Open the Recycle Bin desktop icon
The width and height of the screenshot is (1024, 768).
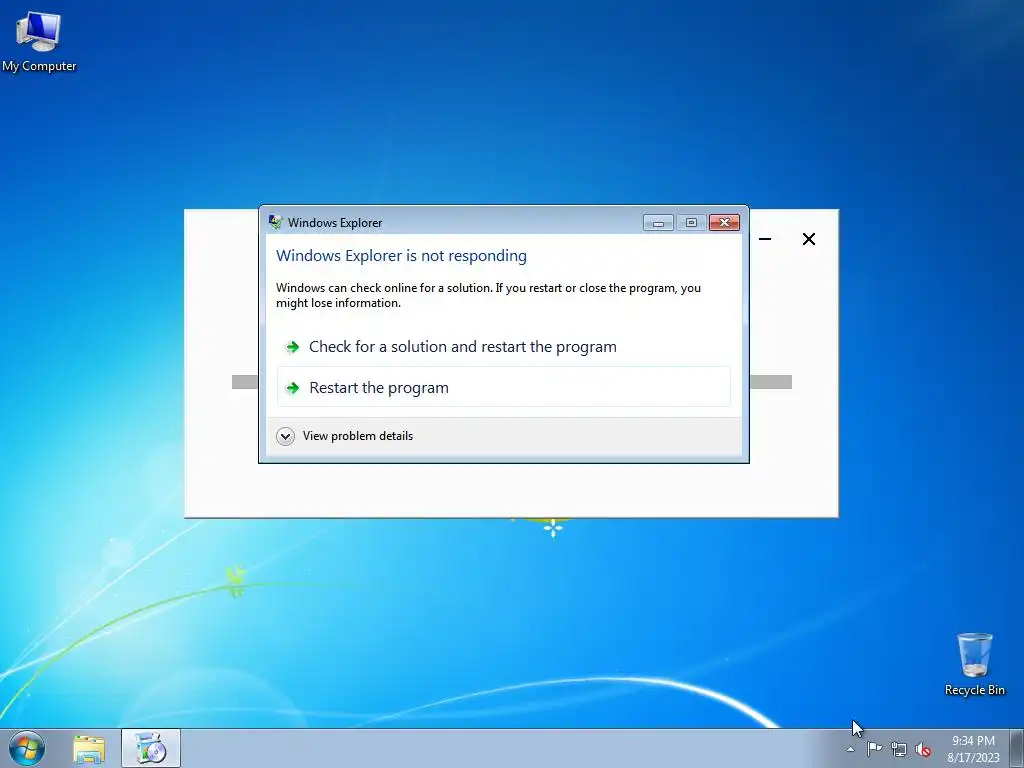(x=974, y=664)
